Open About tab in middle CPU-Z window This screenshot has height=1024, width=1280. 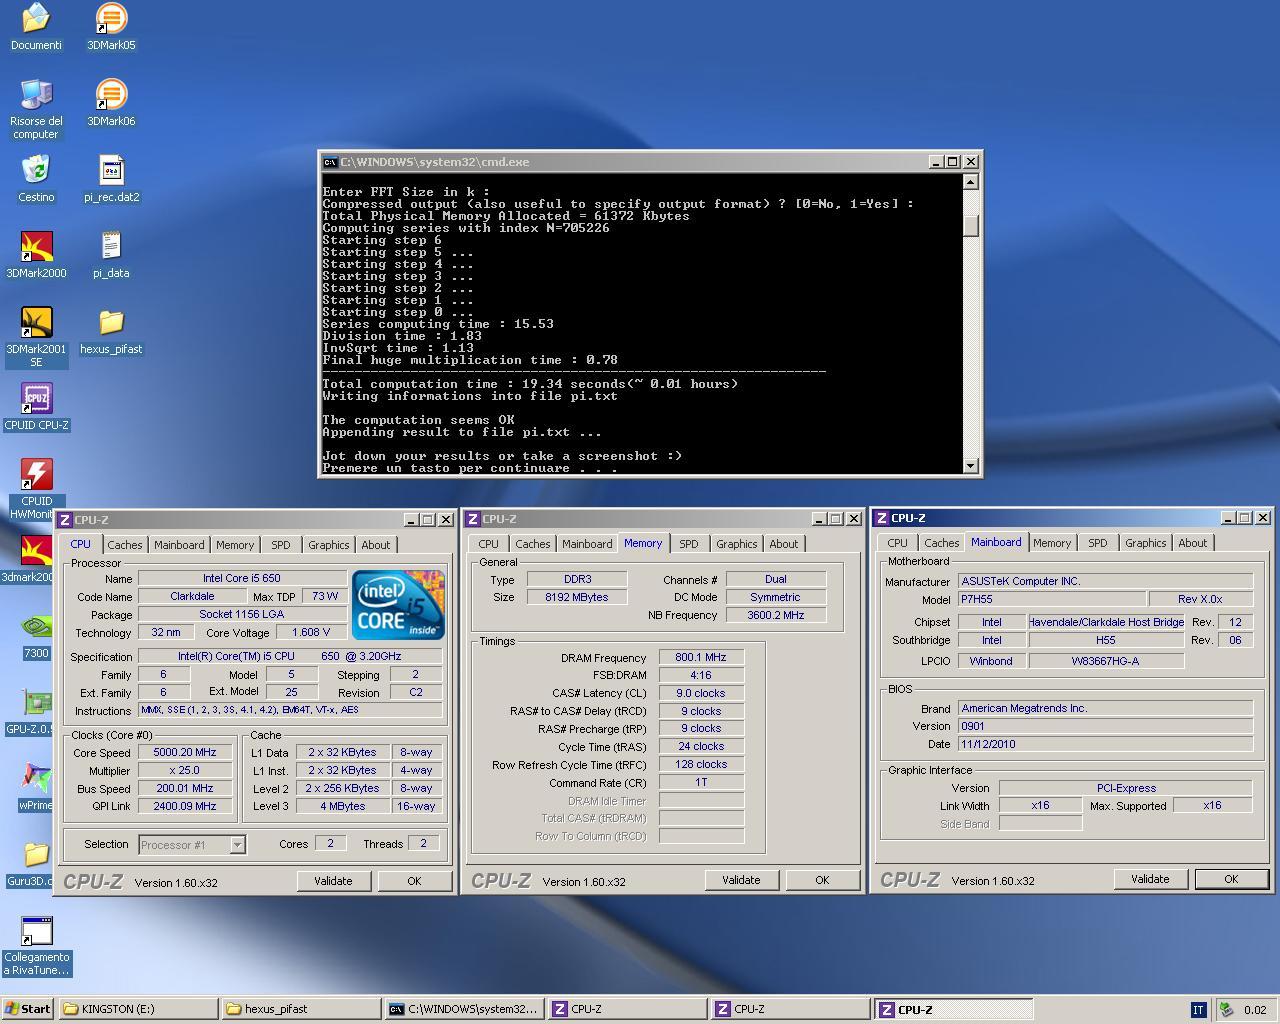click(783, 544)
